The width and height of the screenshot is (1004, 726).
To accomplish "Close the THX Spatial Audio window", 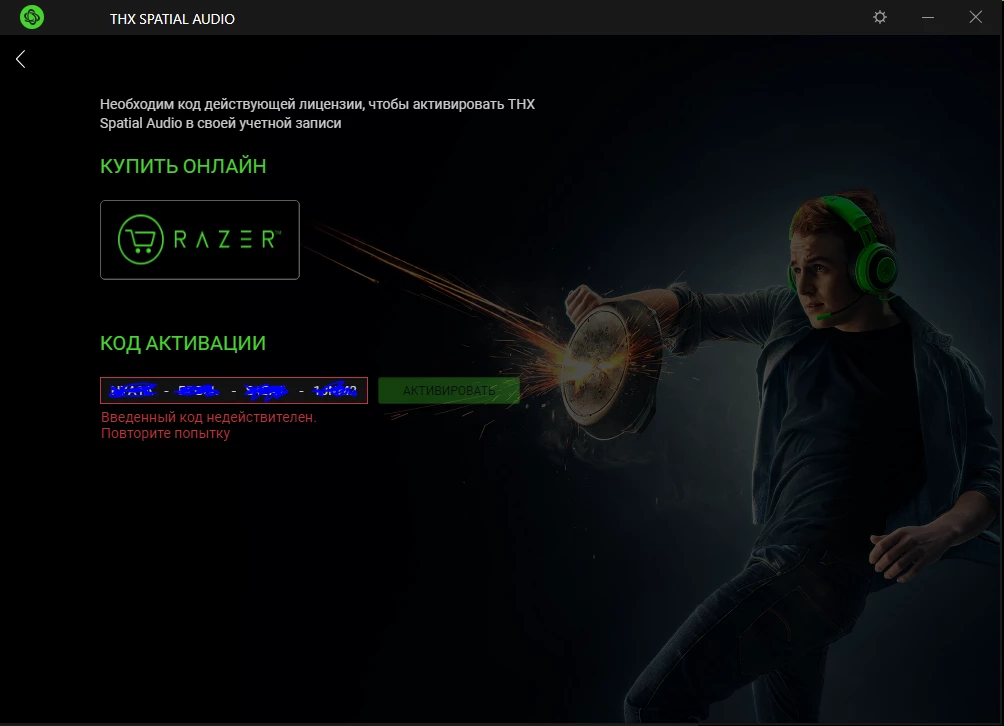I will 974,17.
